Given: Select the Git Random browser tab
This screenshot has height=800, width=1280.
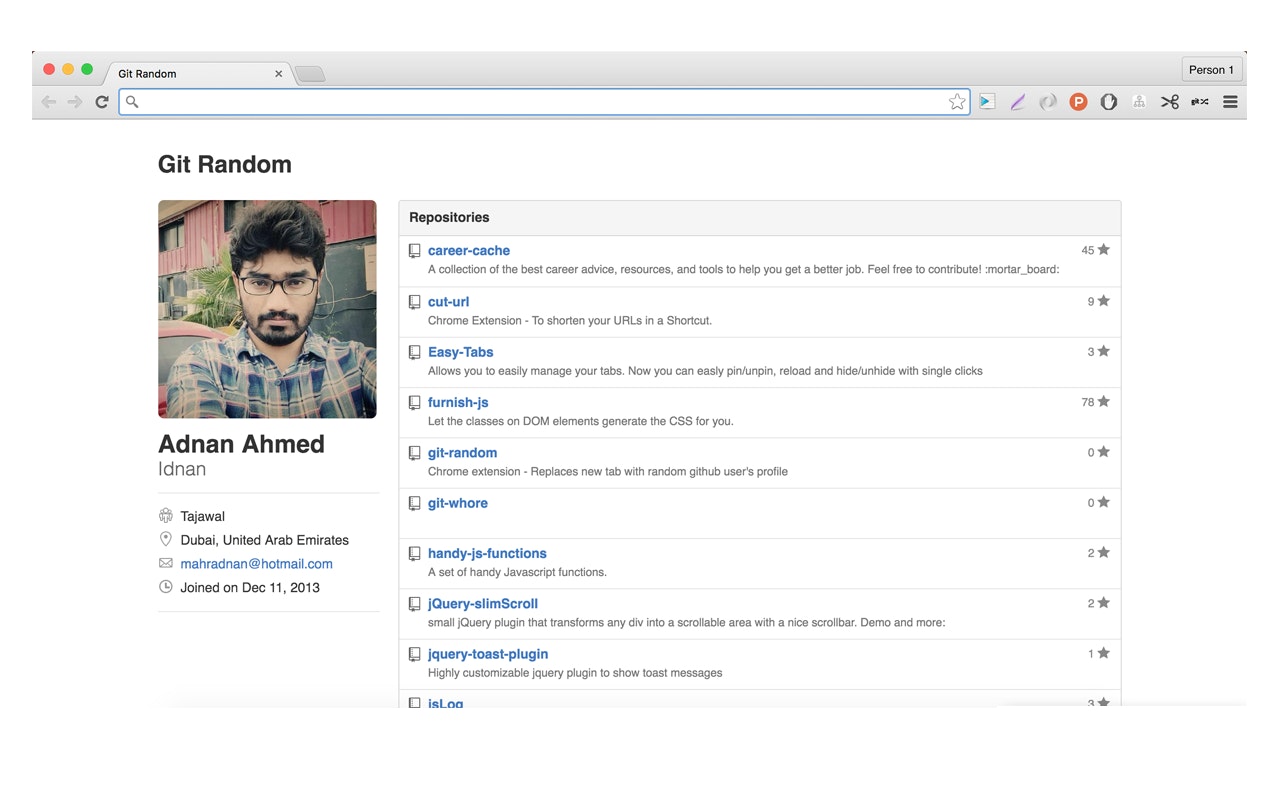Looking at the screenshot, I should click(180, 73).
